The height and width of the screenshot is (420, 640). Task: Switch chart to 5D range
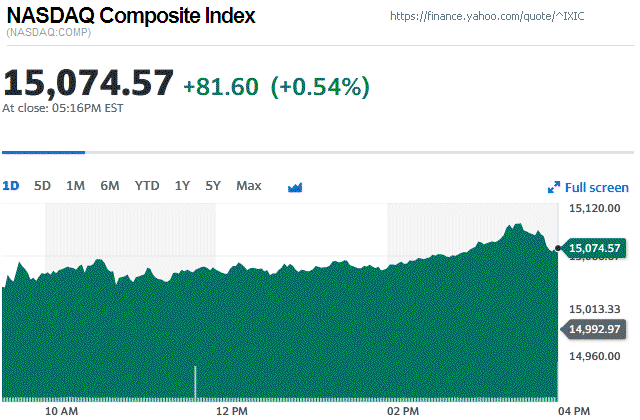42,186
